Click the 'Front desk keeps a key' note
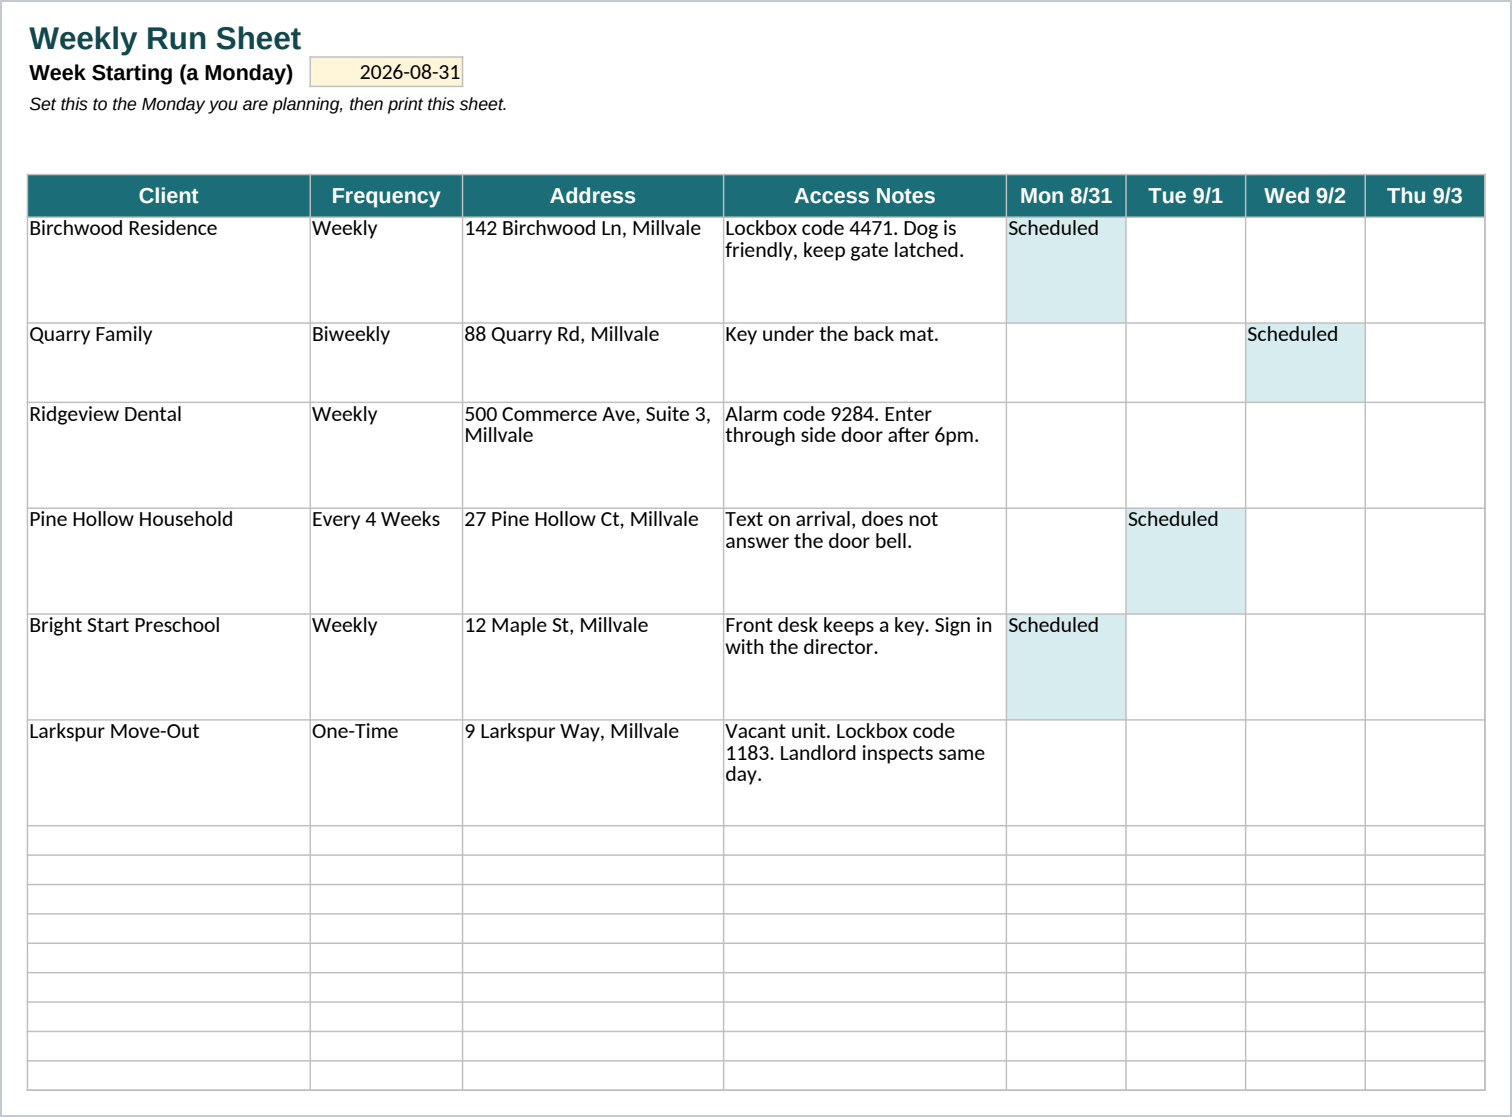Screen dimensions: 1512x1117 click(x=865, y=667)
